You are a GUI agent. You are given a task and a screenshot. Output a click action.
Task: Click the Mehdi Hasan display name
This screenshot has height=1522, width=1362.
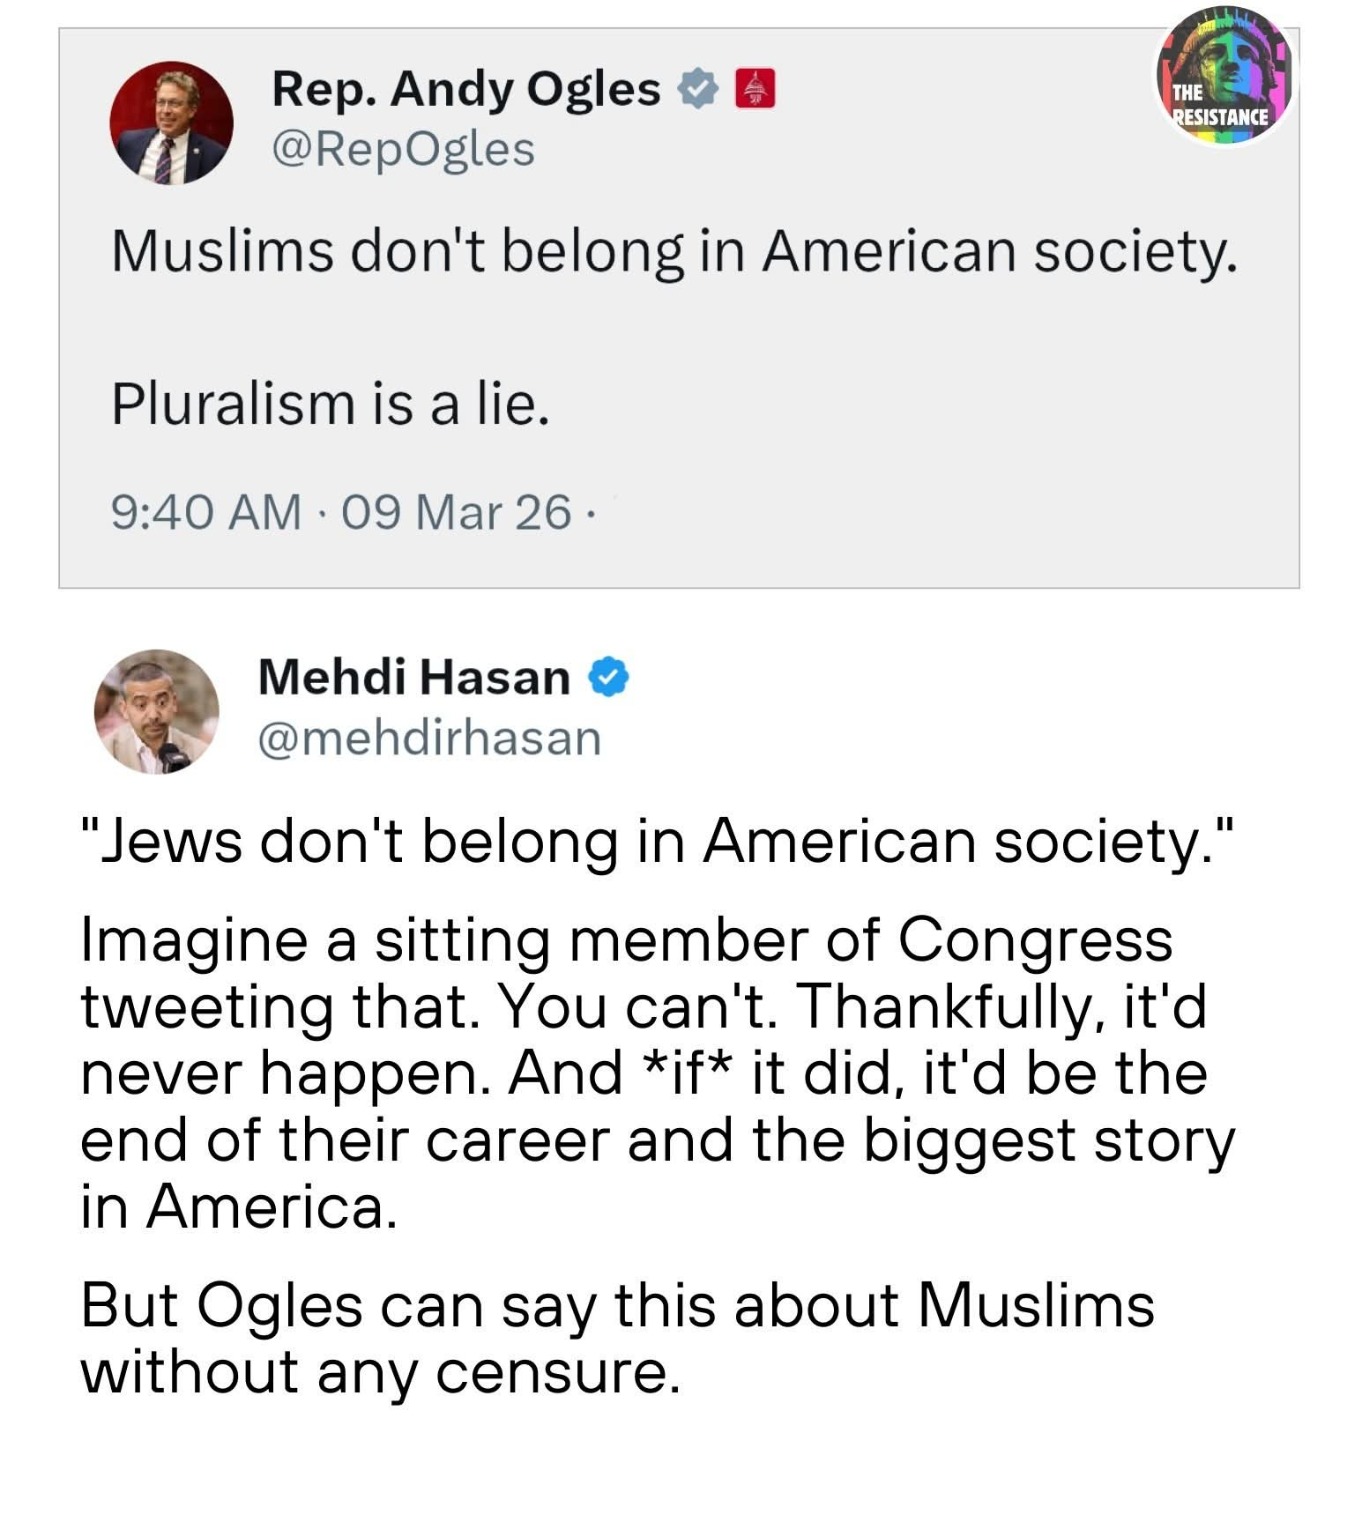pyautogui.click(x=414, y=677)
